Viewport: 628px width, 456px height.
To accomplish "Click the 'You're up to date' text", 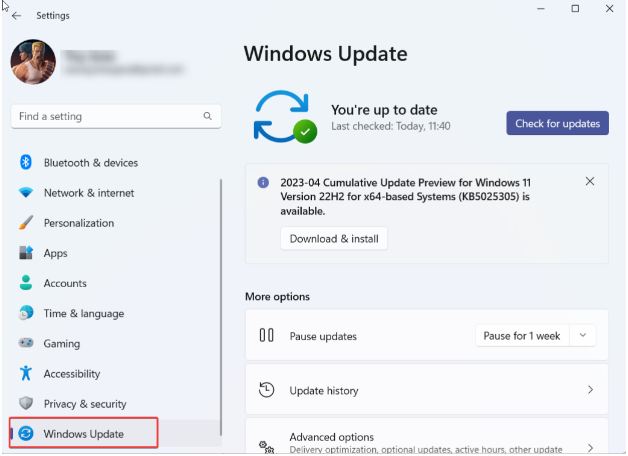I will [384, 110].
